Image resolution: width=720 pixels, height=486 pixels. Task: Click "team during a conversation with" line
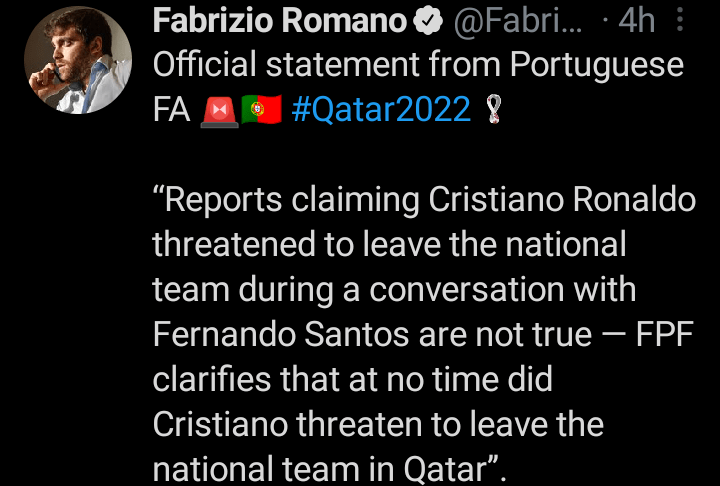click(x=394, y=290)
